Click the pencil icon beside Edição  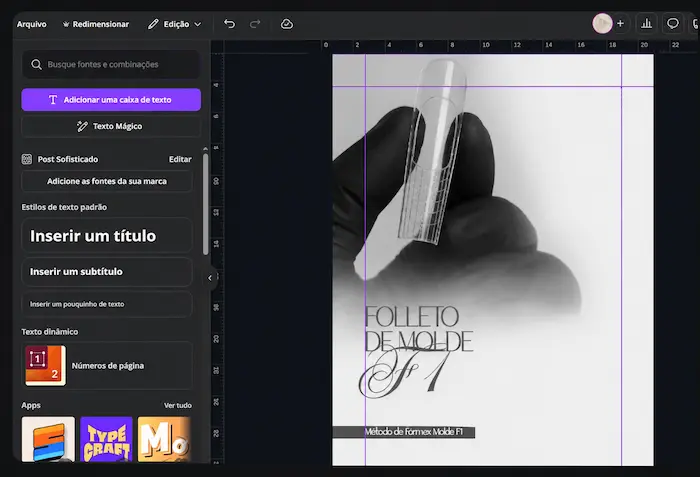coord(153,24)
